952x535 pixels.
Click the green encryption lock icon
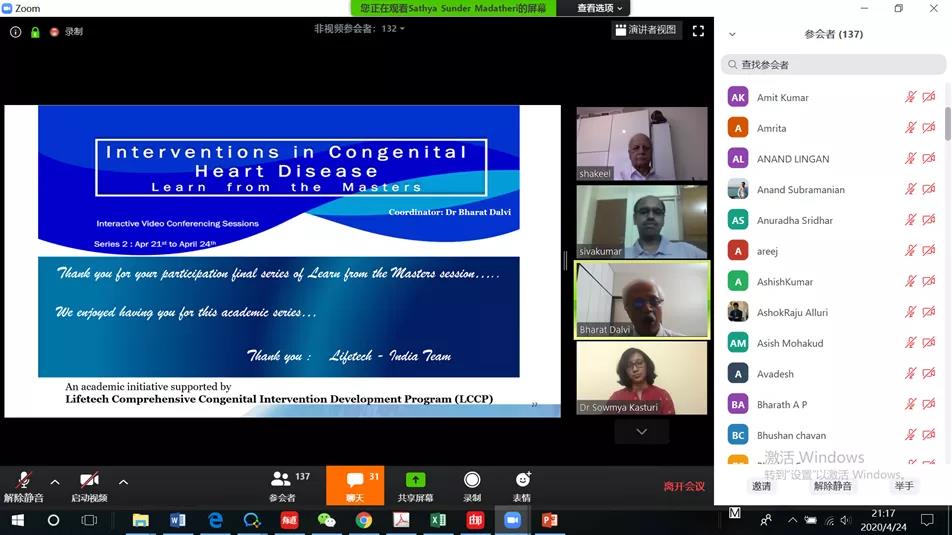pos(35,32)
